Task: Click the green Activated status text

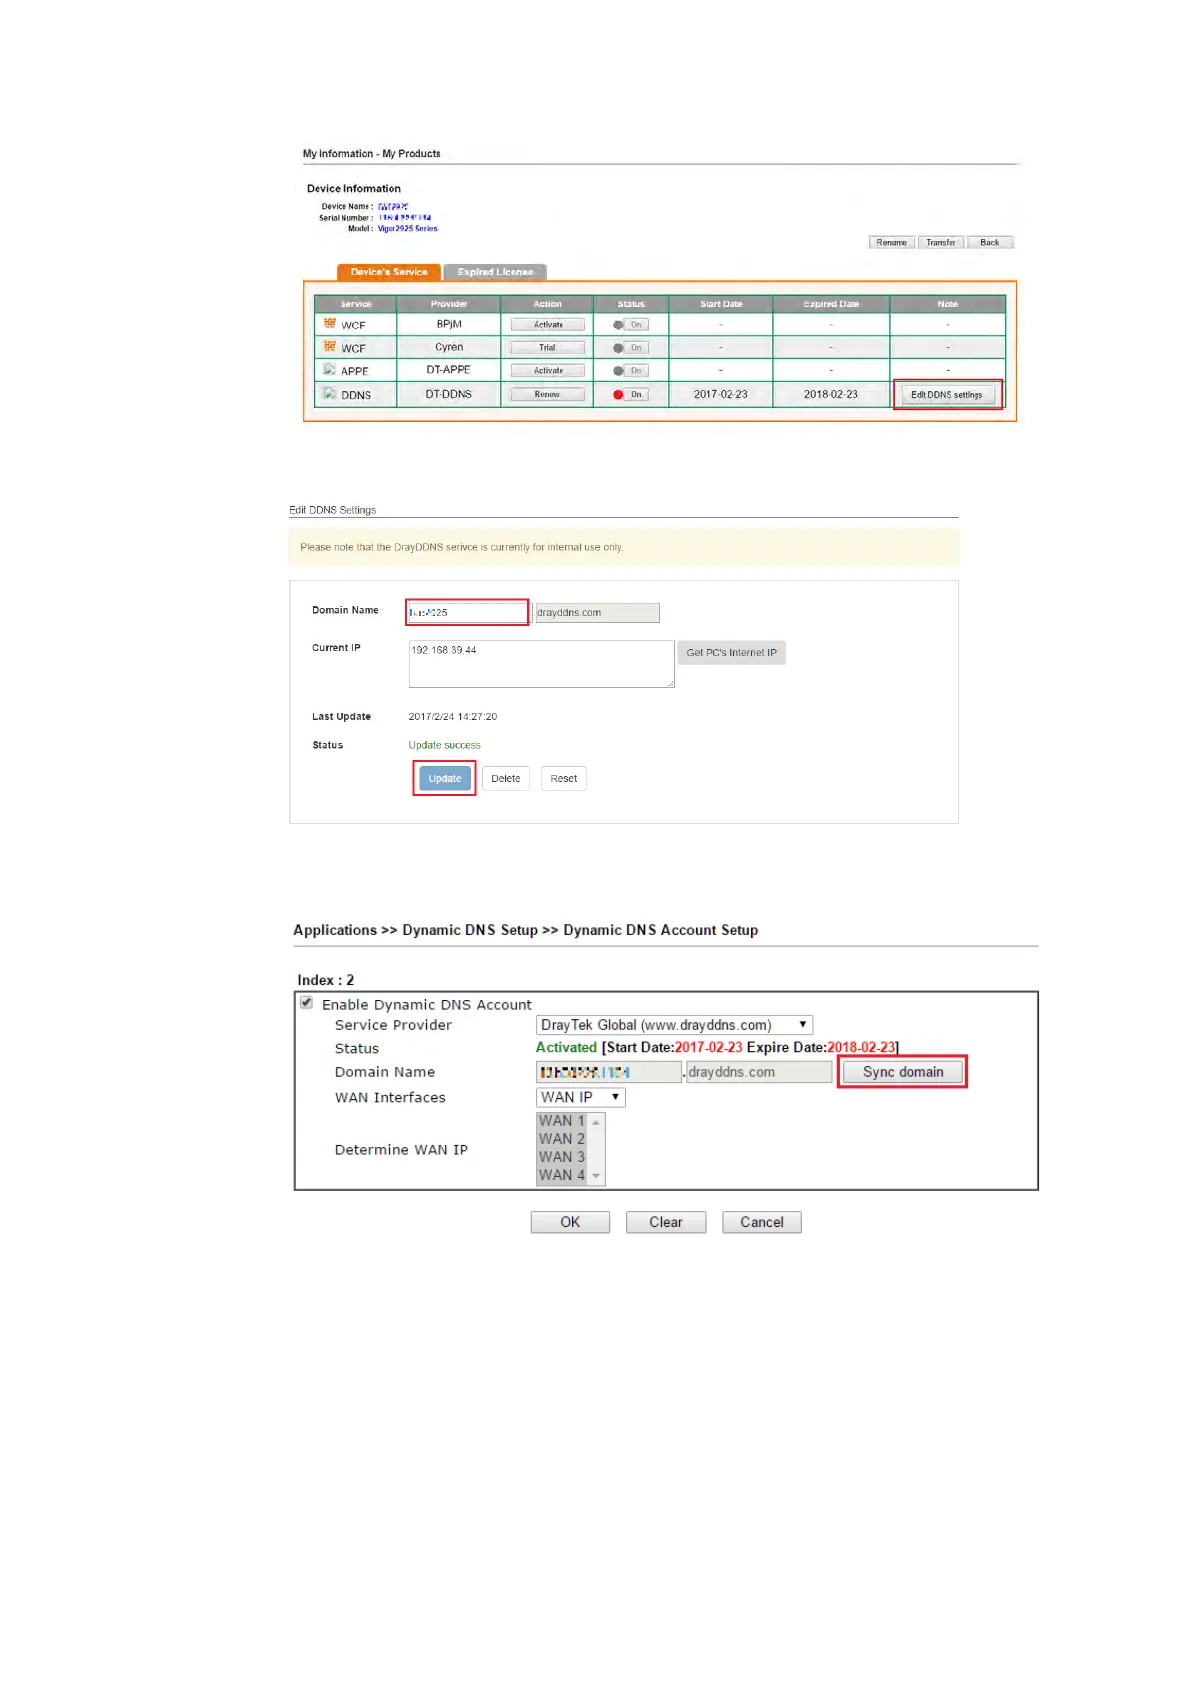Action: click(x=566, y=1048)
